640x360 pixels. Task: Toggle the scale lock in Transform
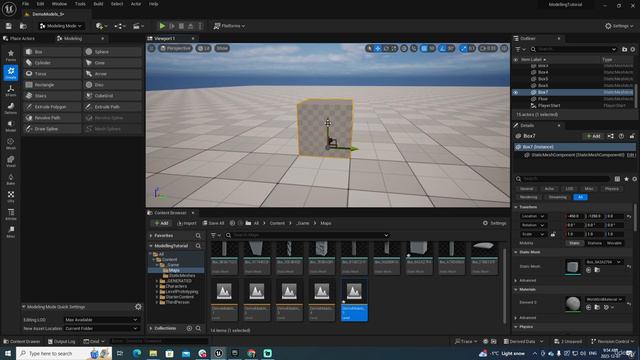(553, 234)
